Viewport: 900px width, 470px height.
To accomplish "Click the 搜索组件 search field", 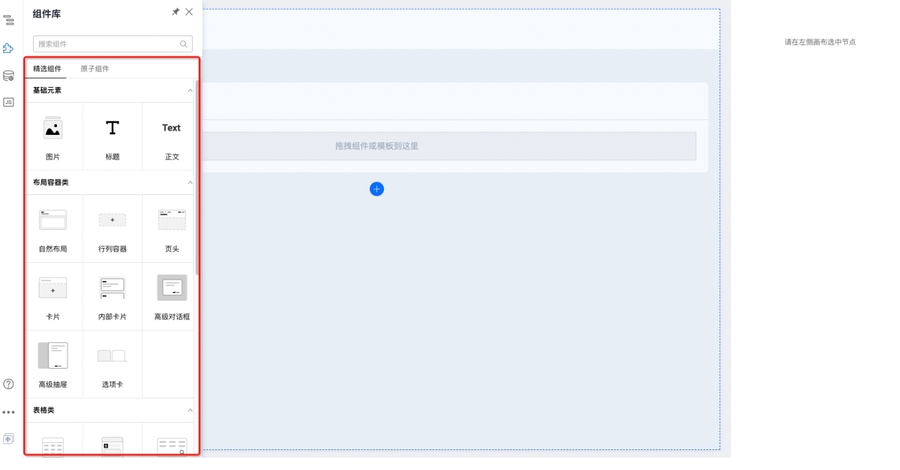I will (107, 44).
